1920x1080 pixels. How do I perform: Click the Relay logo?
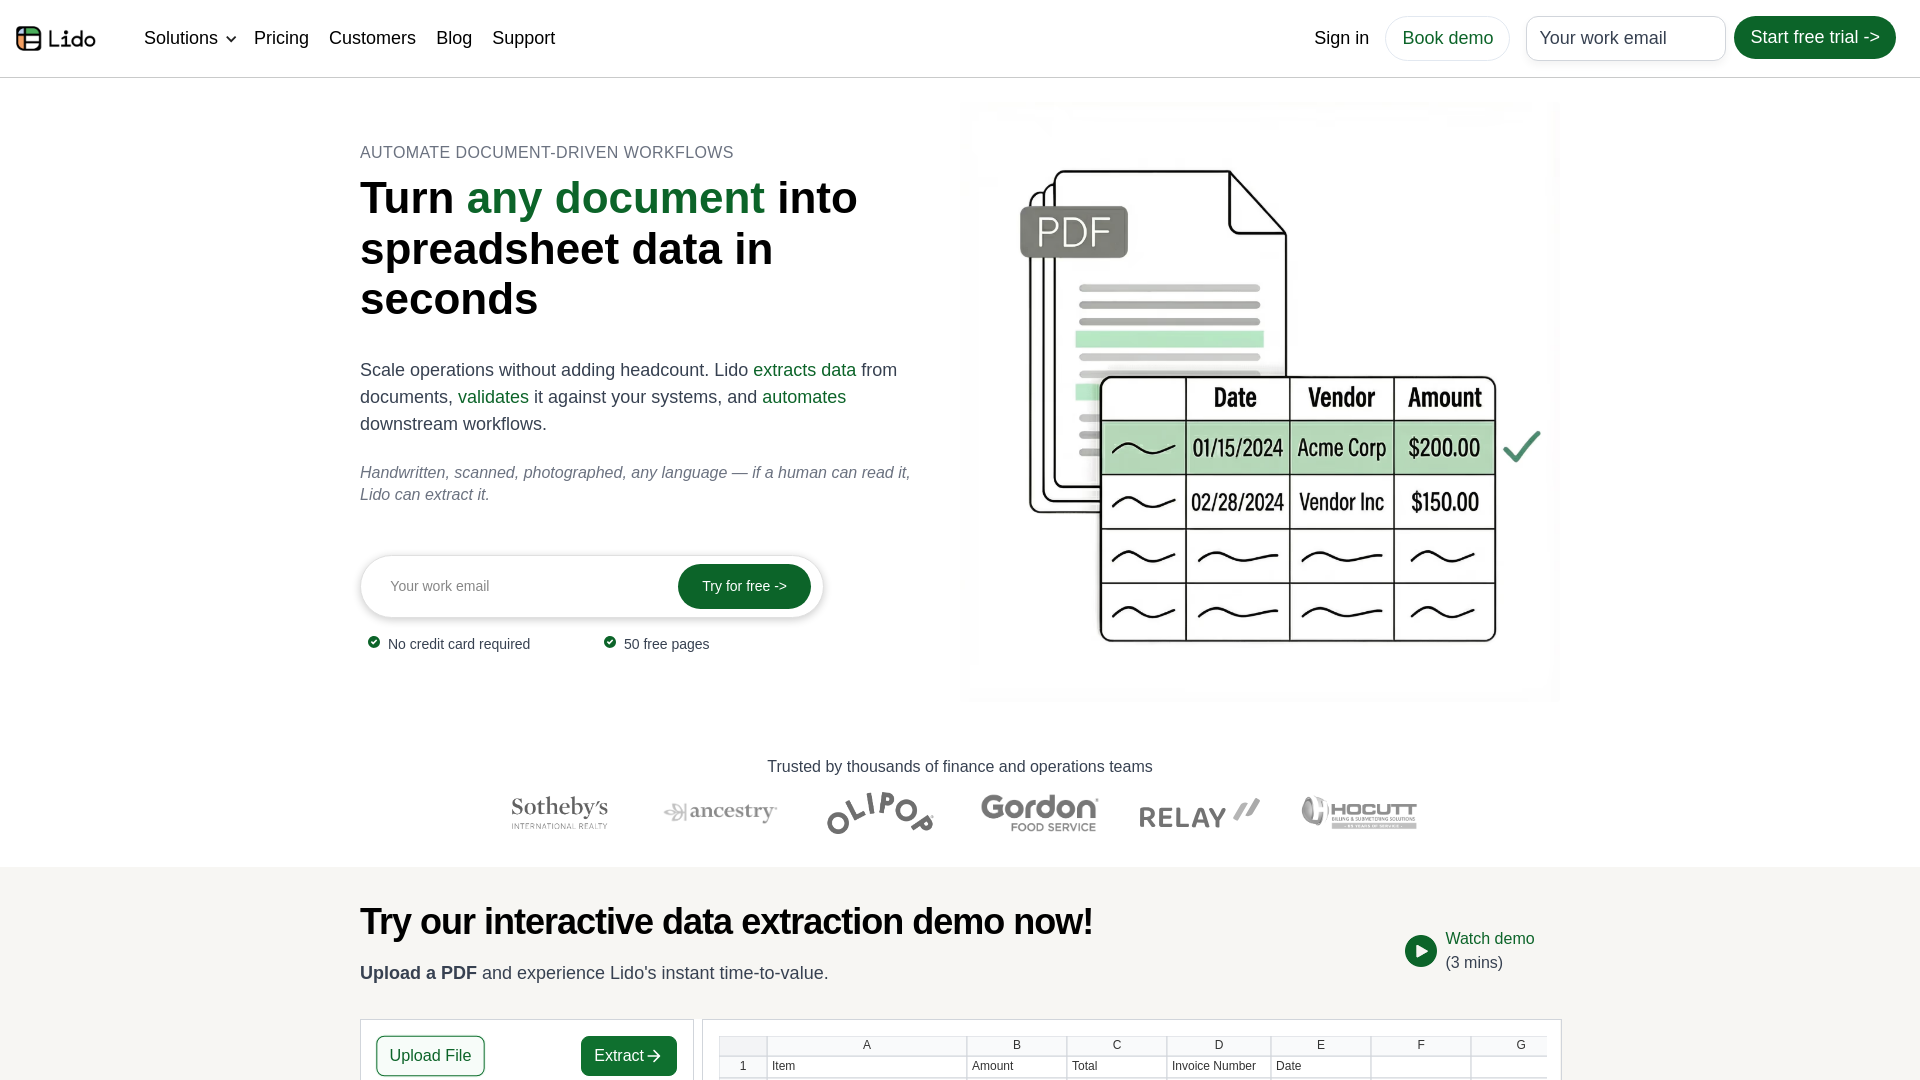1199,814
